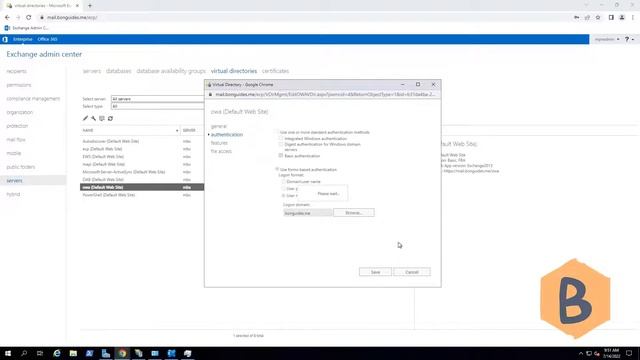This screenshot has width=640, height=360.
Task: Select authentication section in the dialog
Action: 227,134
